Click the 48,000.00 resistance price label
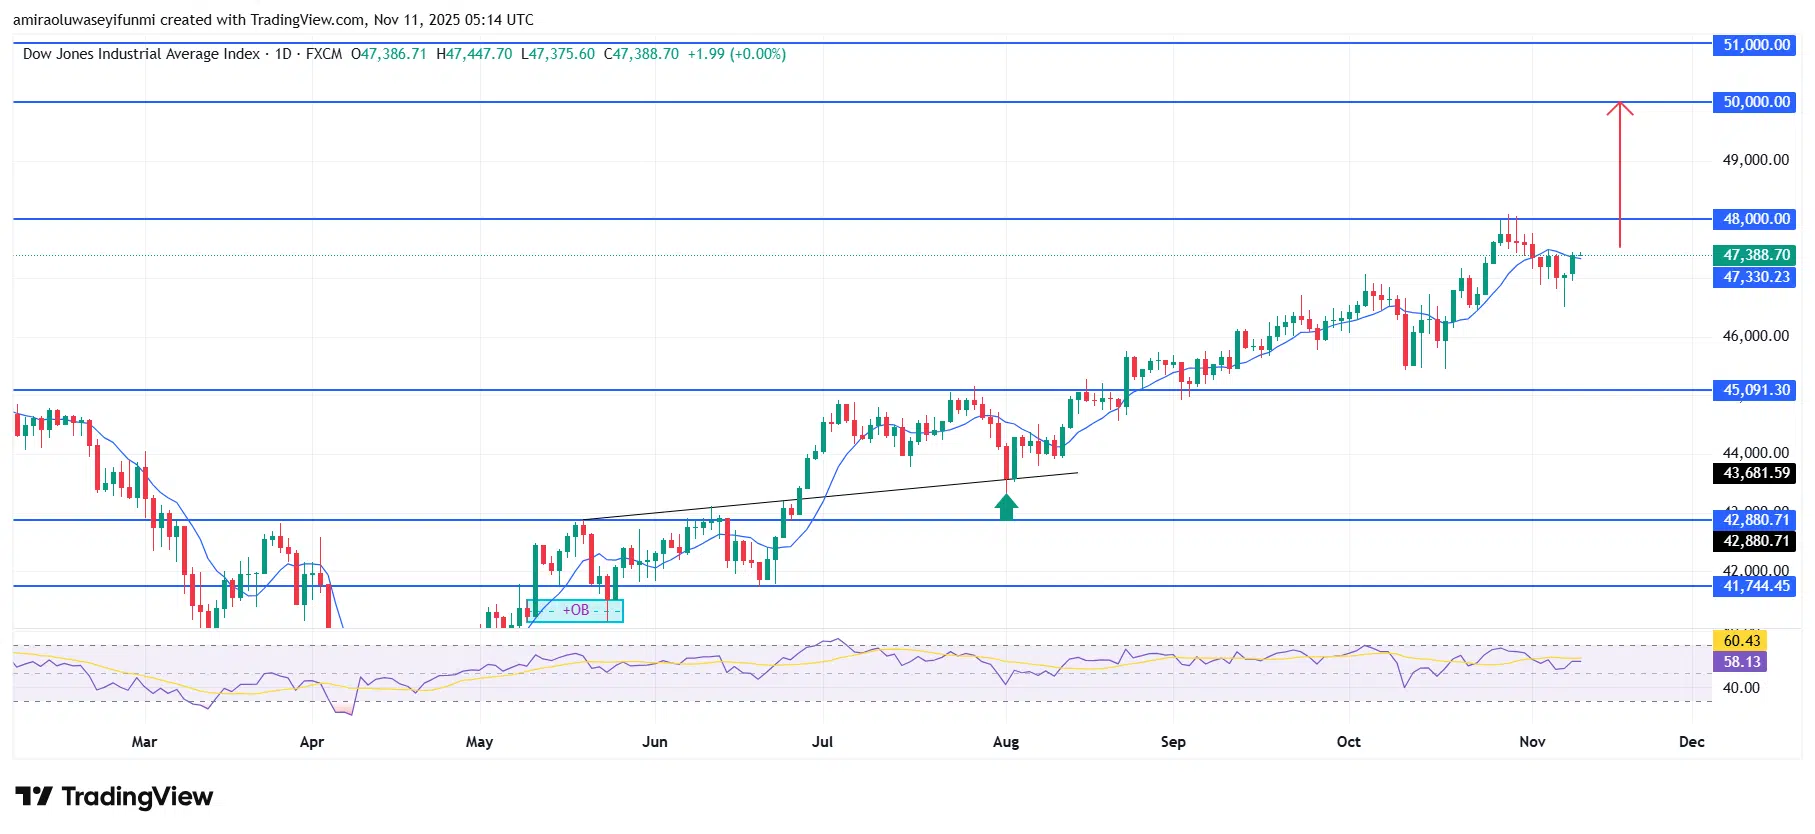 click(x=1756, y=219)
